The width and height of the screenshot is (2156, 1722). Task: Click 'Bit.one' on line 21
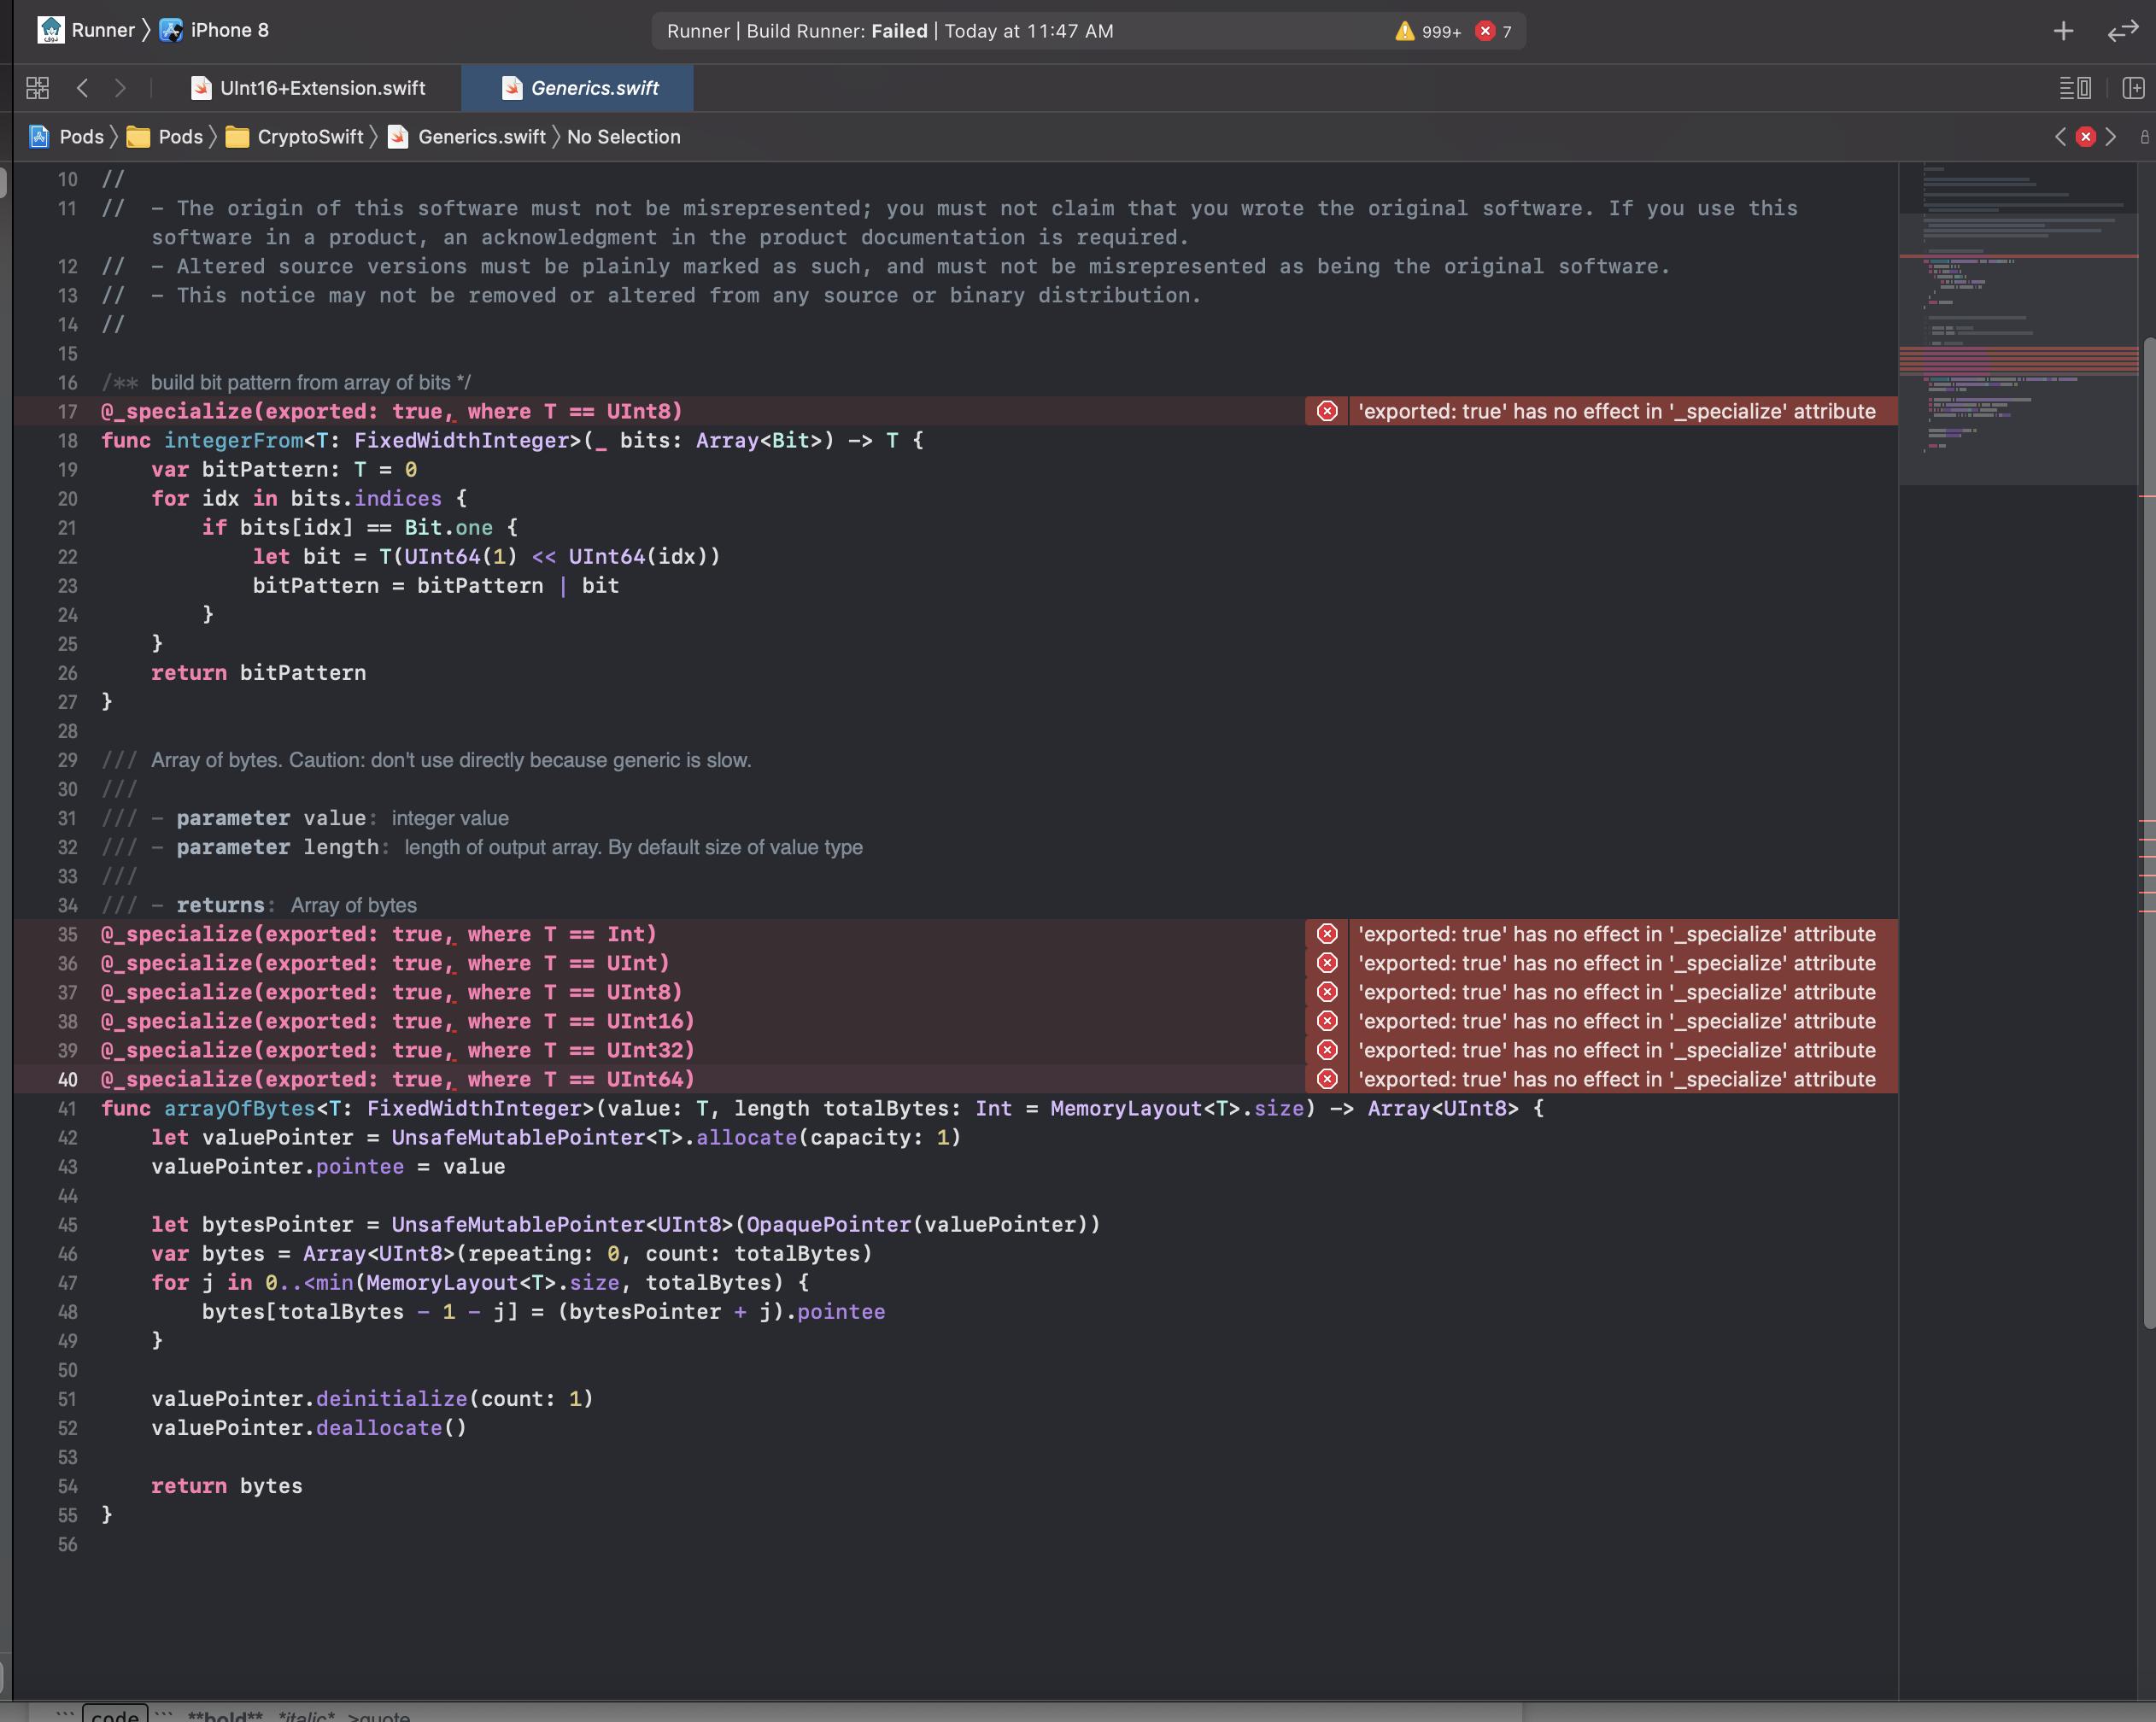pos(448,528)
